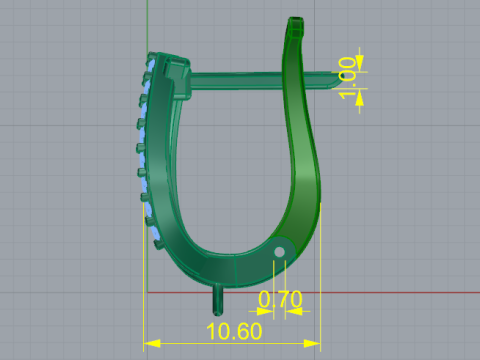Select the 0.70 hole dimension text

click(280, 299)
